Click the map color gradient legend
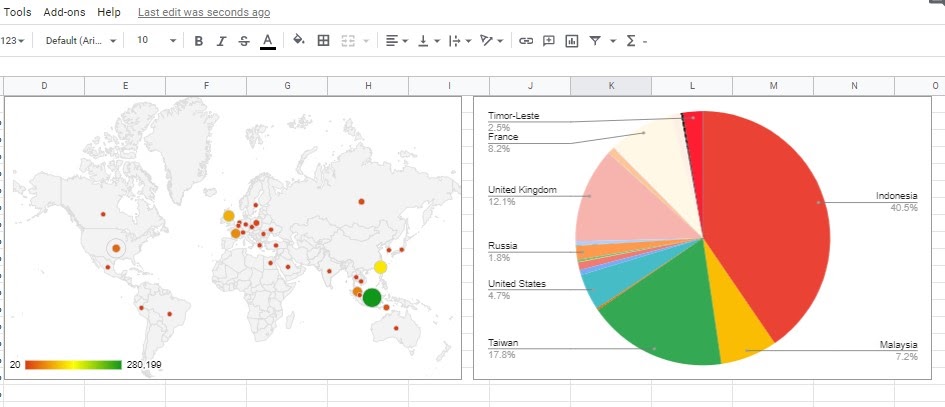 point(74,365)
